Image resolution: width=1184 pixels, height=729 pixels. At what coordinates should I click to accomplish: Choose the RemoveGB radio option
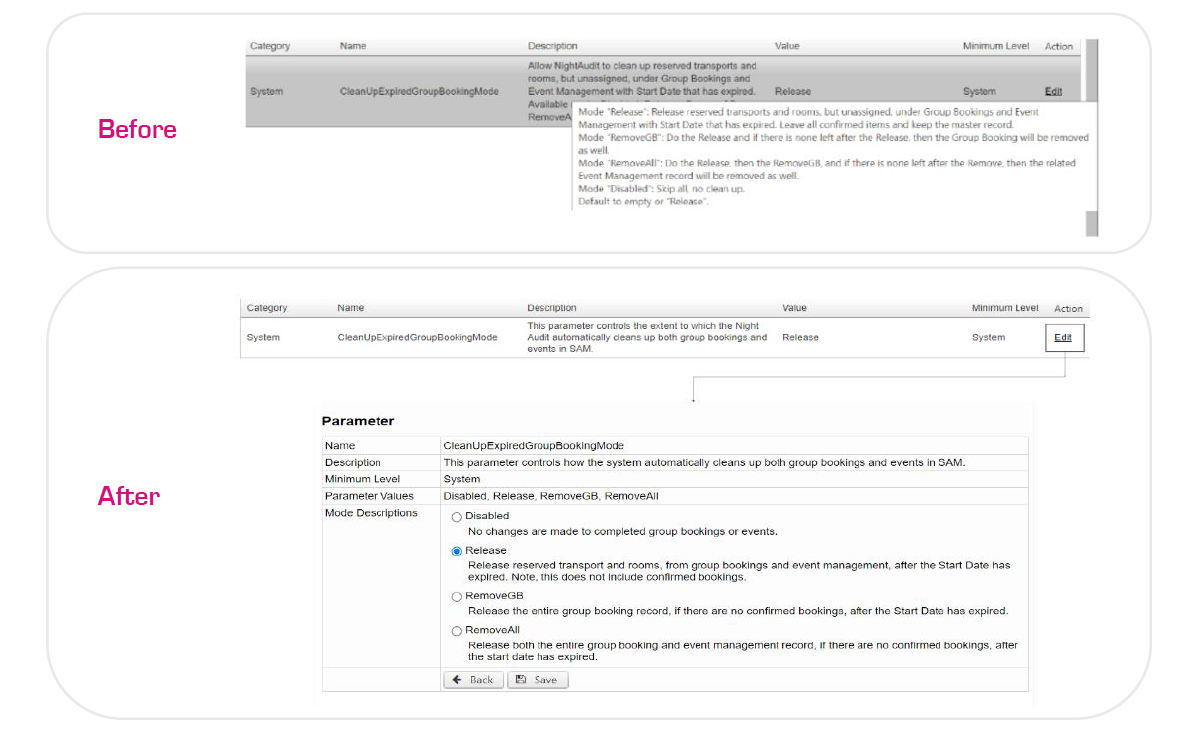click(x=457, y=597)
